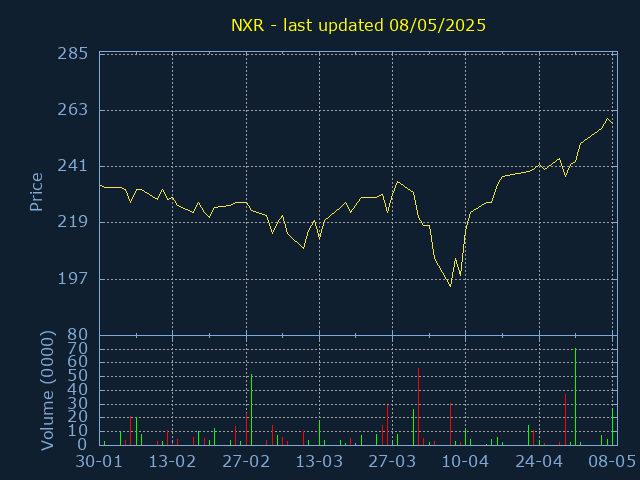Image resolution: width=640 pixels, height=480 pixels.
Task: Click the 70 volume axis label
Action: (78, 349)
